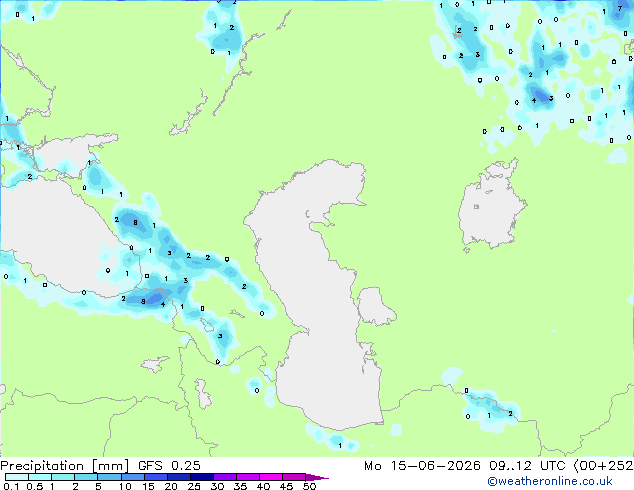The image size is (634, 490).
Task: Click the 'Precipitation [mm]' title text
Action: coord(64,466)
